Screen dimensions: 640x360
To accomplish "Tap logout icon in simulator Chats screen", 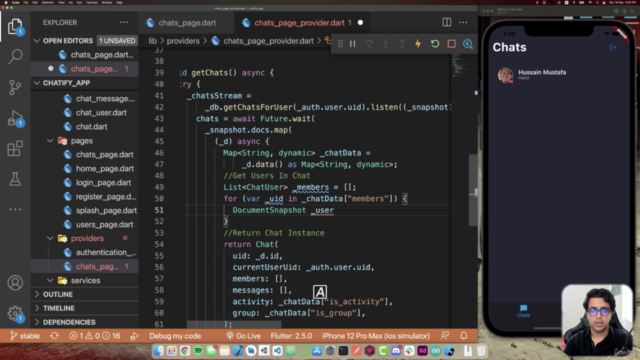I will (613, 47).
